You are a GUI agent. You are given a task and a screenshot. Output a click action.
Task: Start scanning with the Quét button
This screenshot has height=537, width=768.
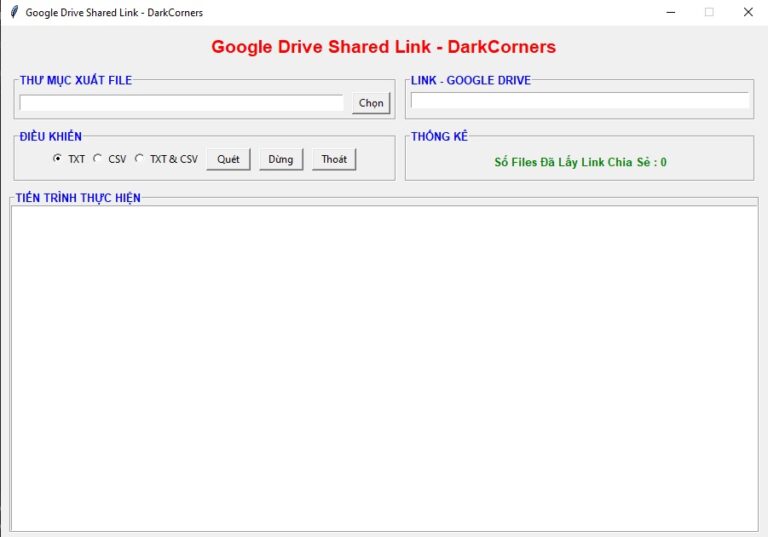(228, 159)
